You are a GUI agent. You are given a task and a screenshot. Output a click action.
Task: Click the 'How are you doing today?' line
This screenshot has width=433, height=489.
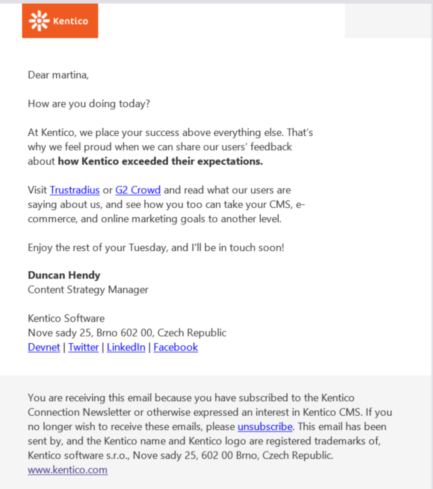click(89, 104)
